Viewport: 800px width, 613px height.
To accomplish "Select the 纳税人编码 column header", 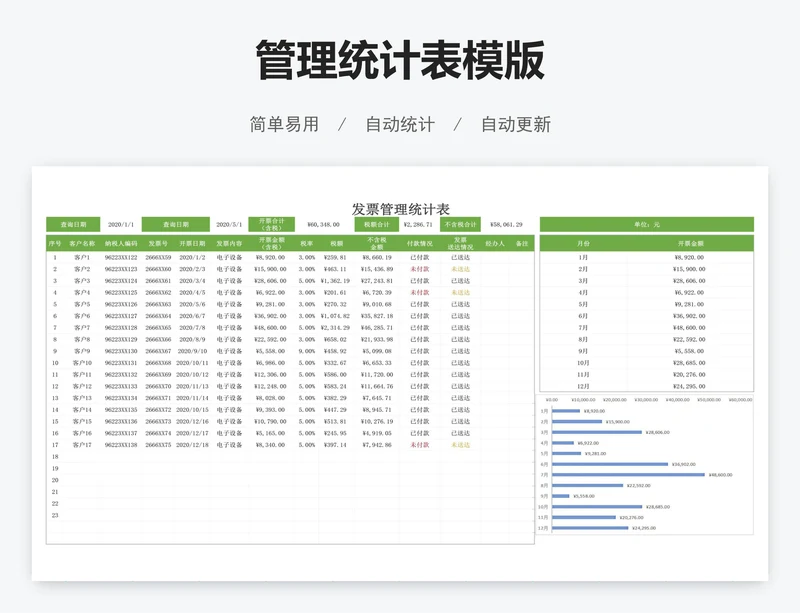I will point(121,243).
